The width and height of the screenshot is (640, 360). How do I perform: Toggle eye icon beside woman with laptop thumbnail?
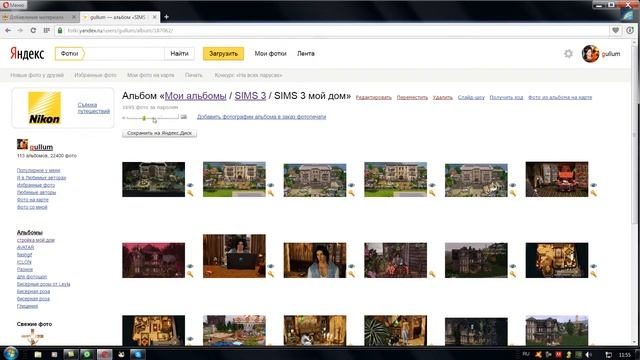tap(271, 266)
